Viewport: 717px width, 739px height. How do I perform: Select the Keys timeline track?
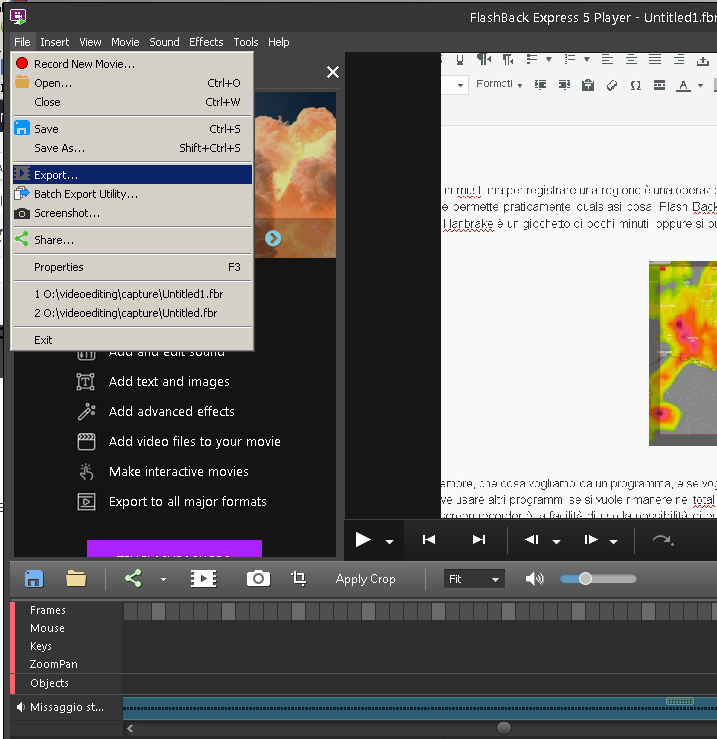[41, 646]
